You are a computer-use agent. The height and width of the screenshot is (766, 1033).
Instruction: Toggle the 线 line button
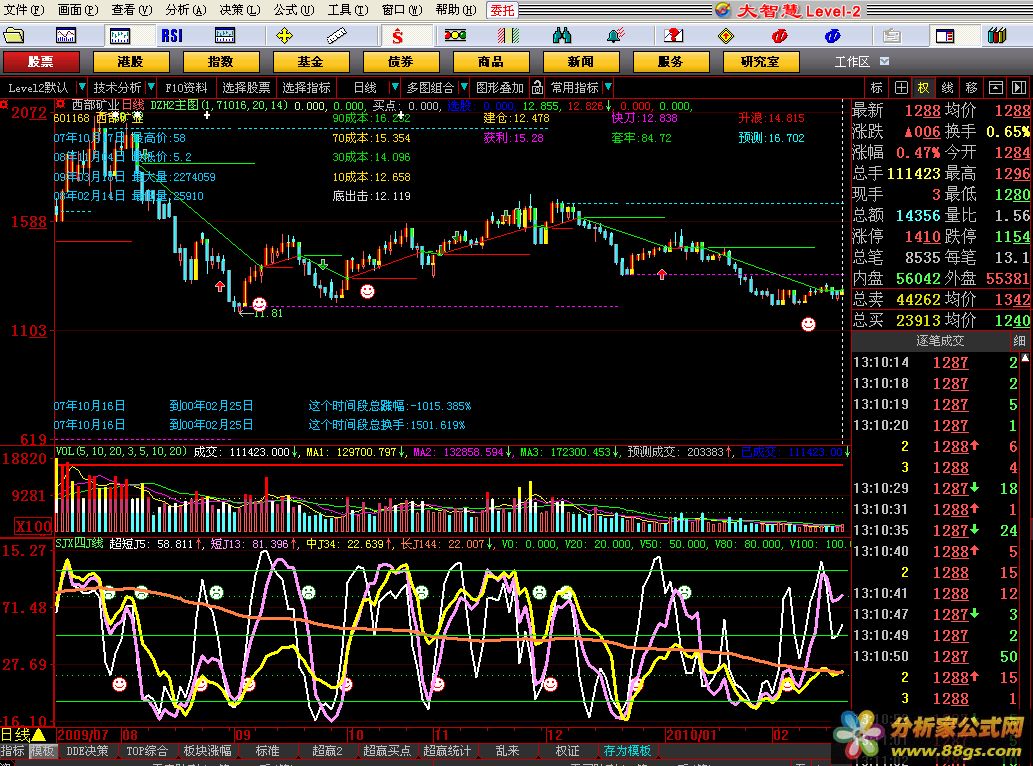[x=947, y=88]
